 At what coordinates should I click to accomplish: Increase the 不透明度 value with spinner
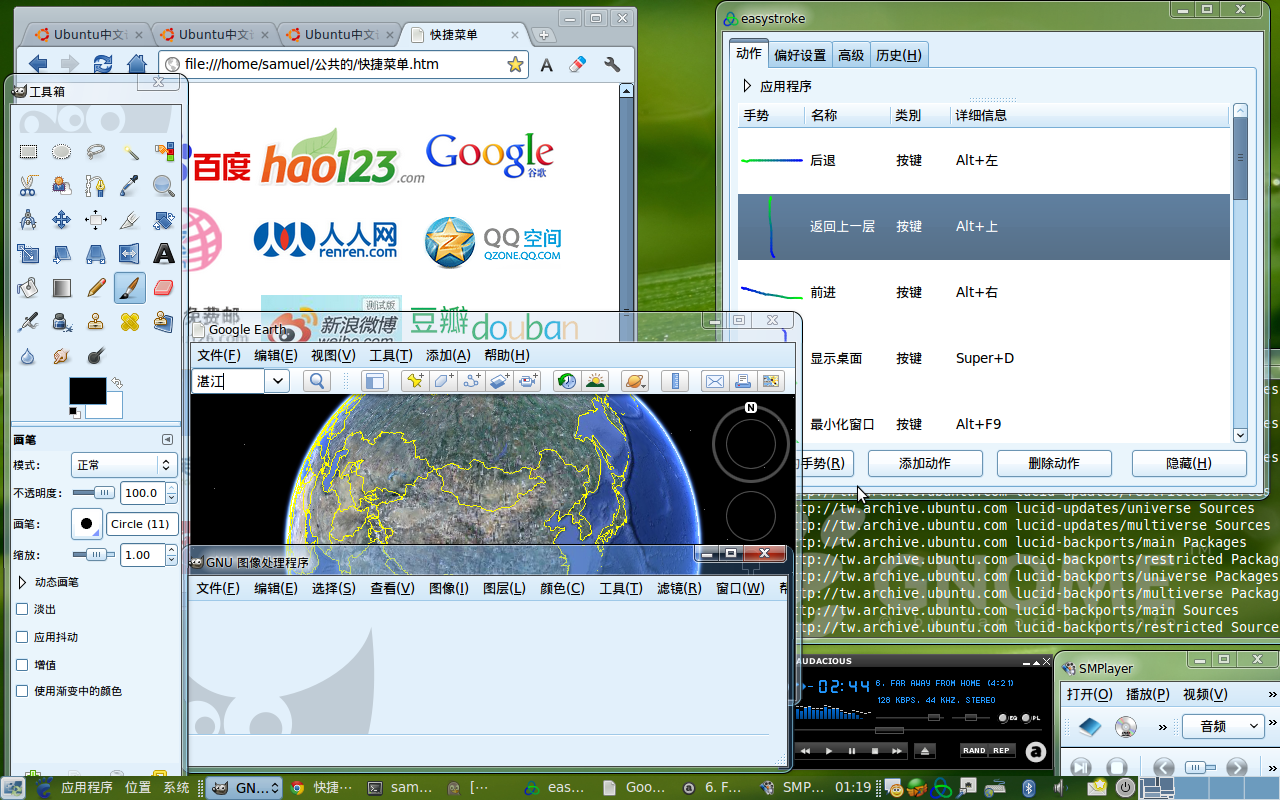click(x=172, y=488)
